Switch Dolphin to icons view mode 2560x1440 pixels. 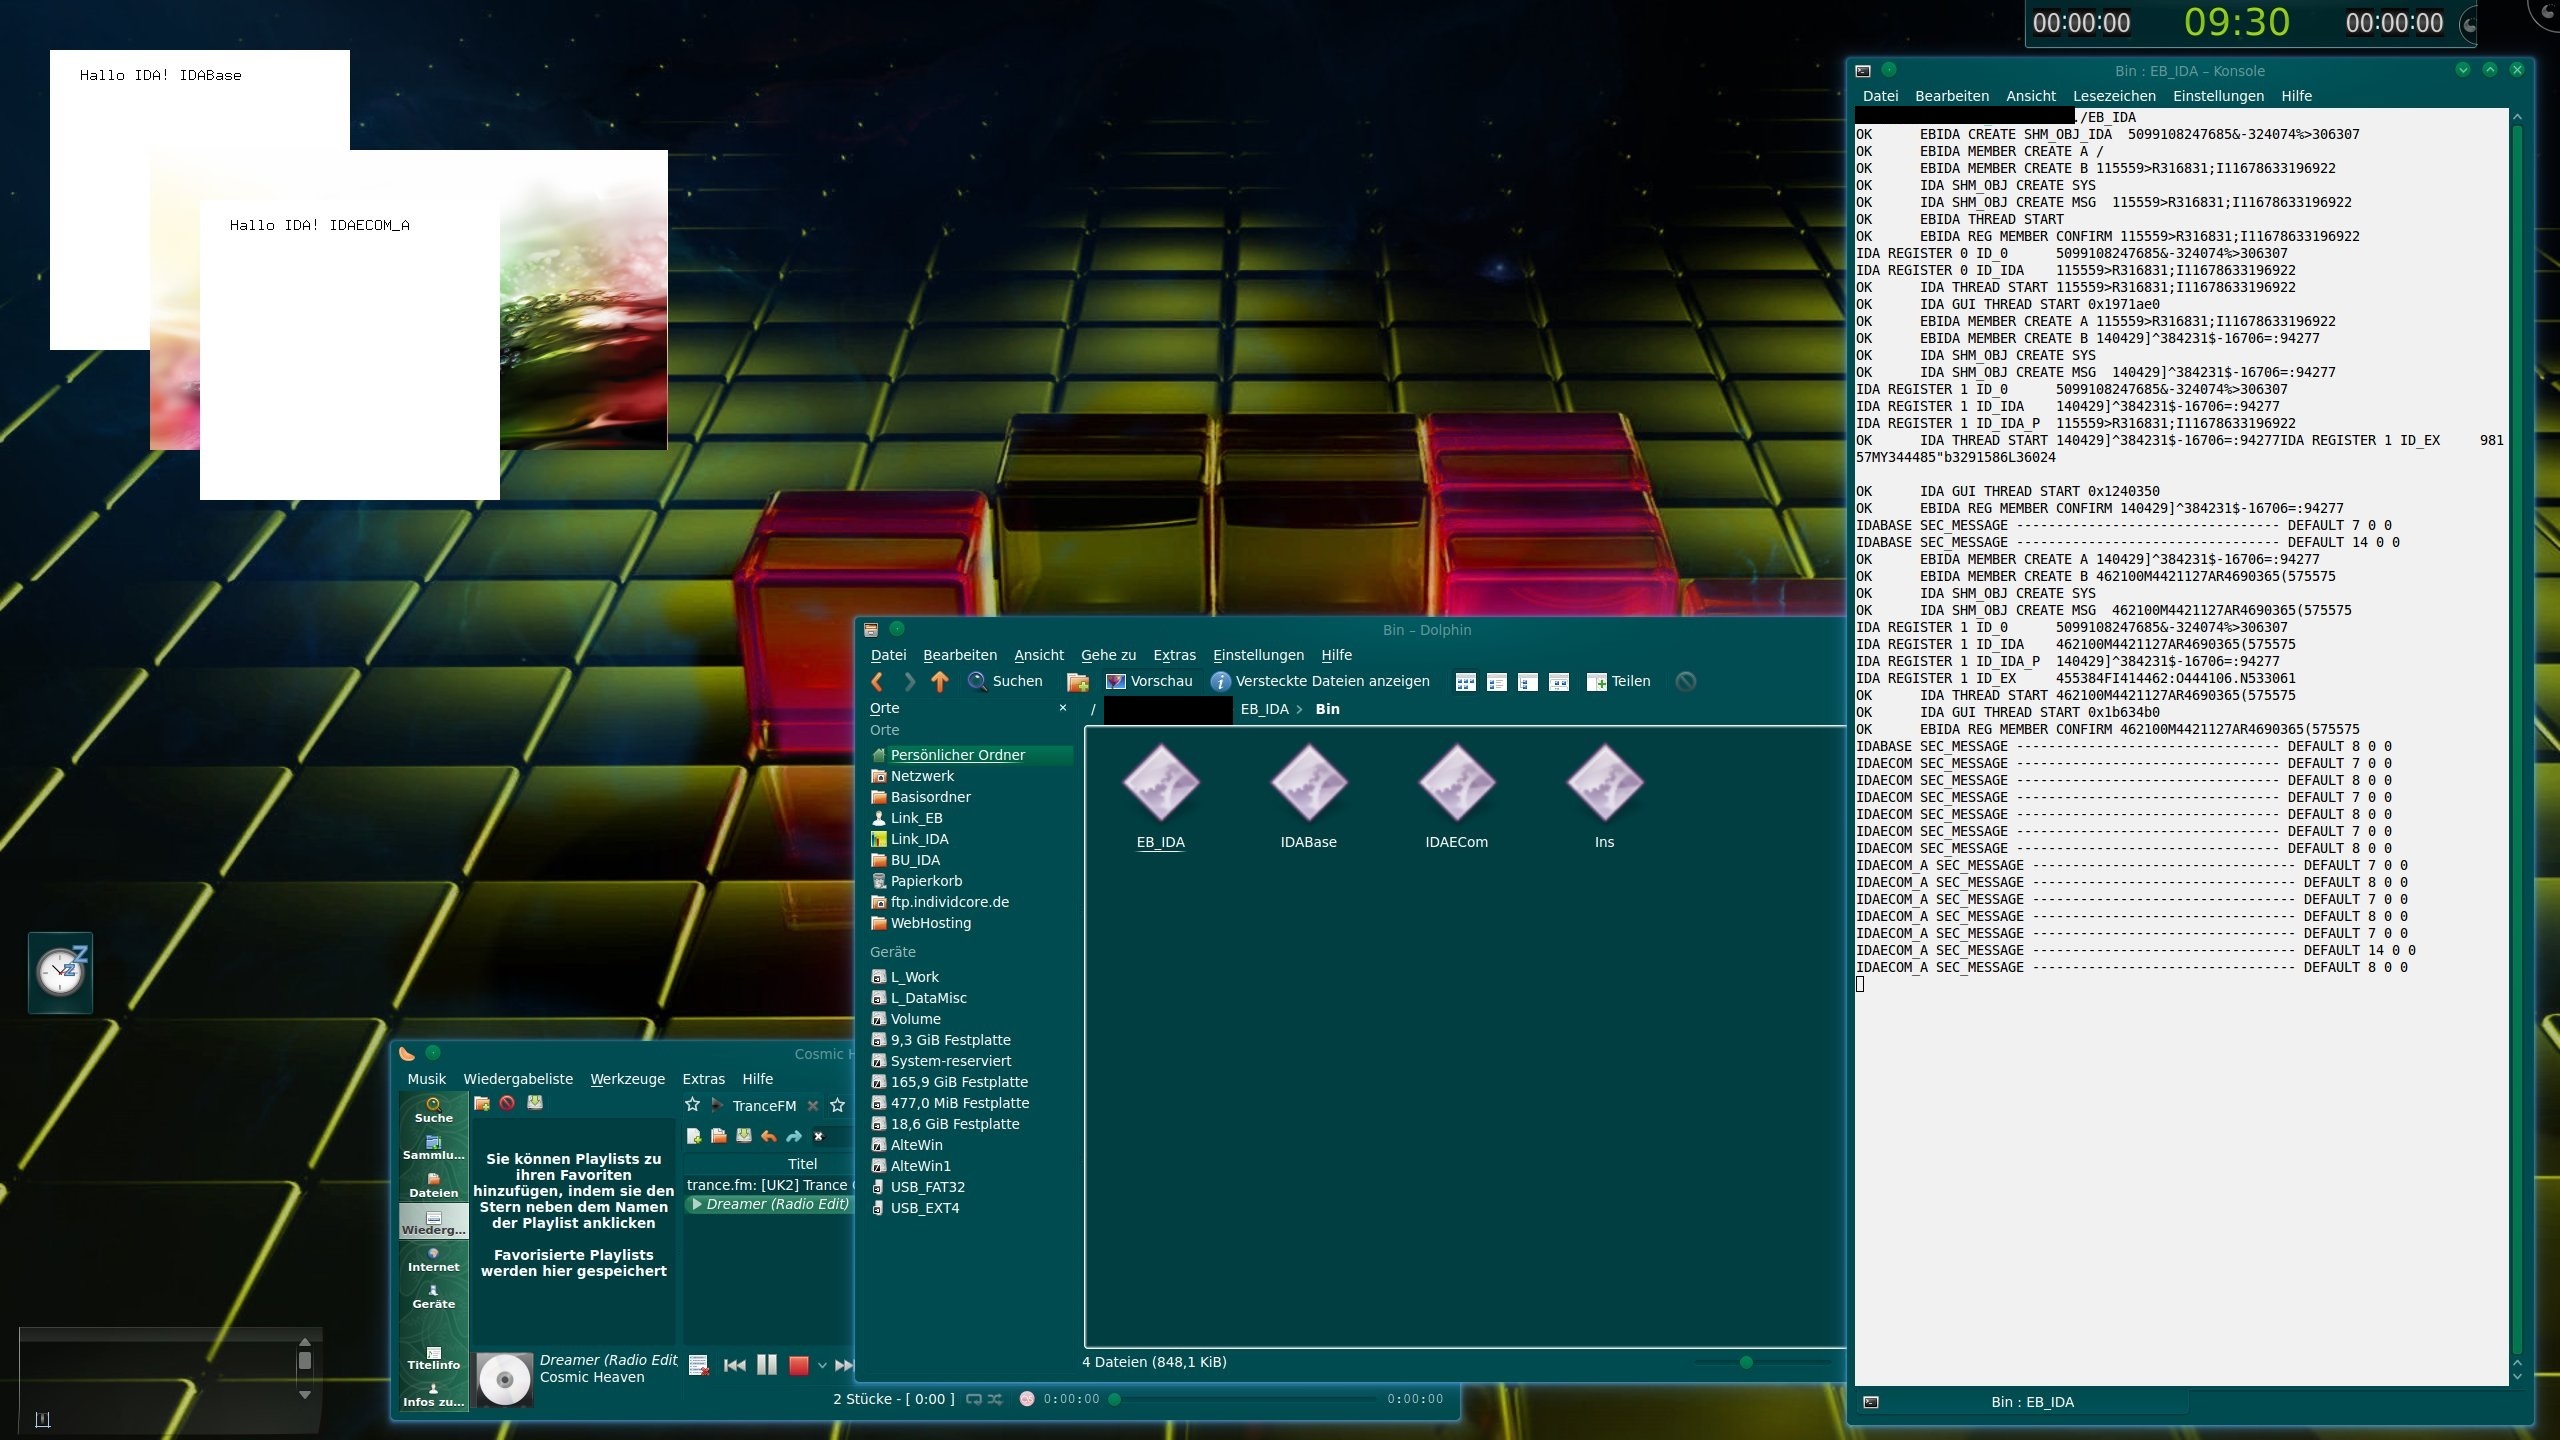(x=1465, y=681)
